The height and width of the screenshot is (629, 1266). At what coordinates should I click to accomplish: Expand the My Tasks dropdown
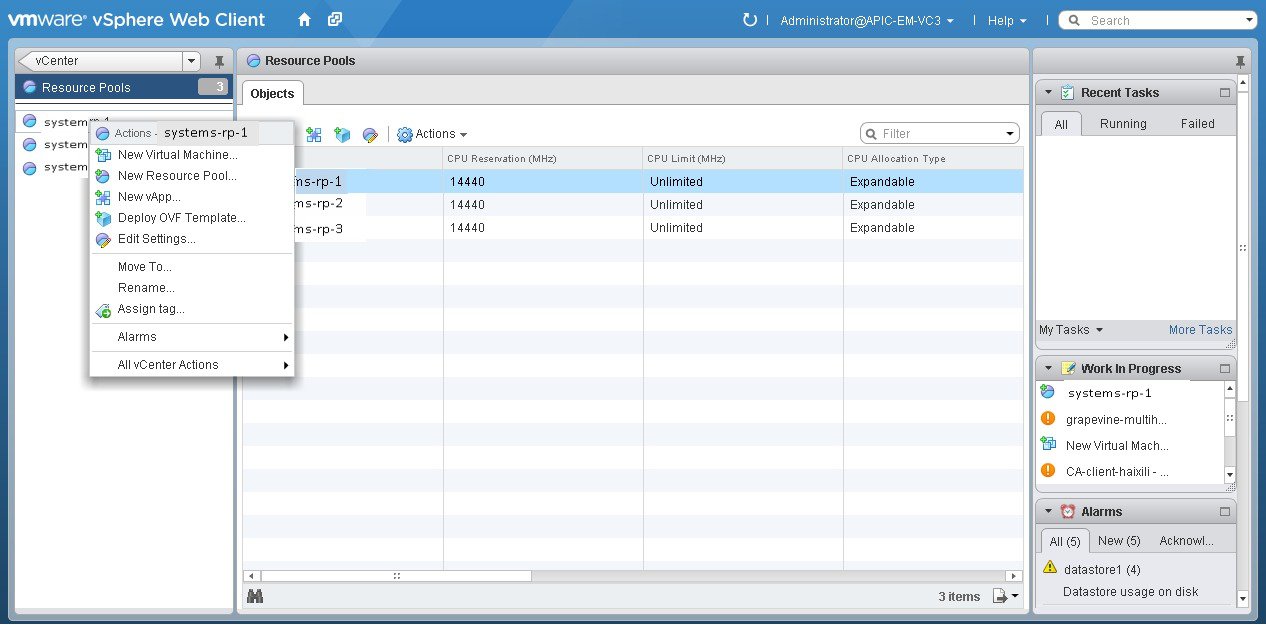click(x=1071, y=330)
